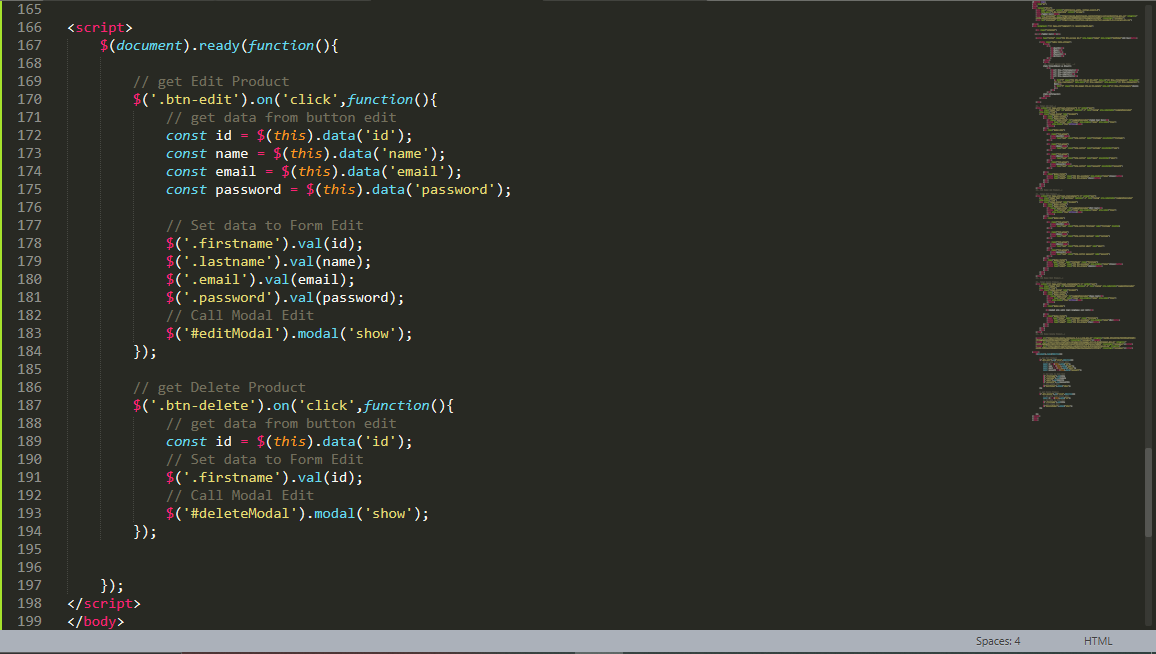Viewport: 1156px width, 654px height.
Task: Click the minimap code overview
Action: pos(1087,212)
